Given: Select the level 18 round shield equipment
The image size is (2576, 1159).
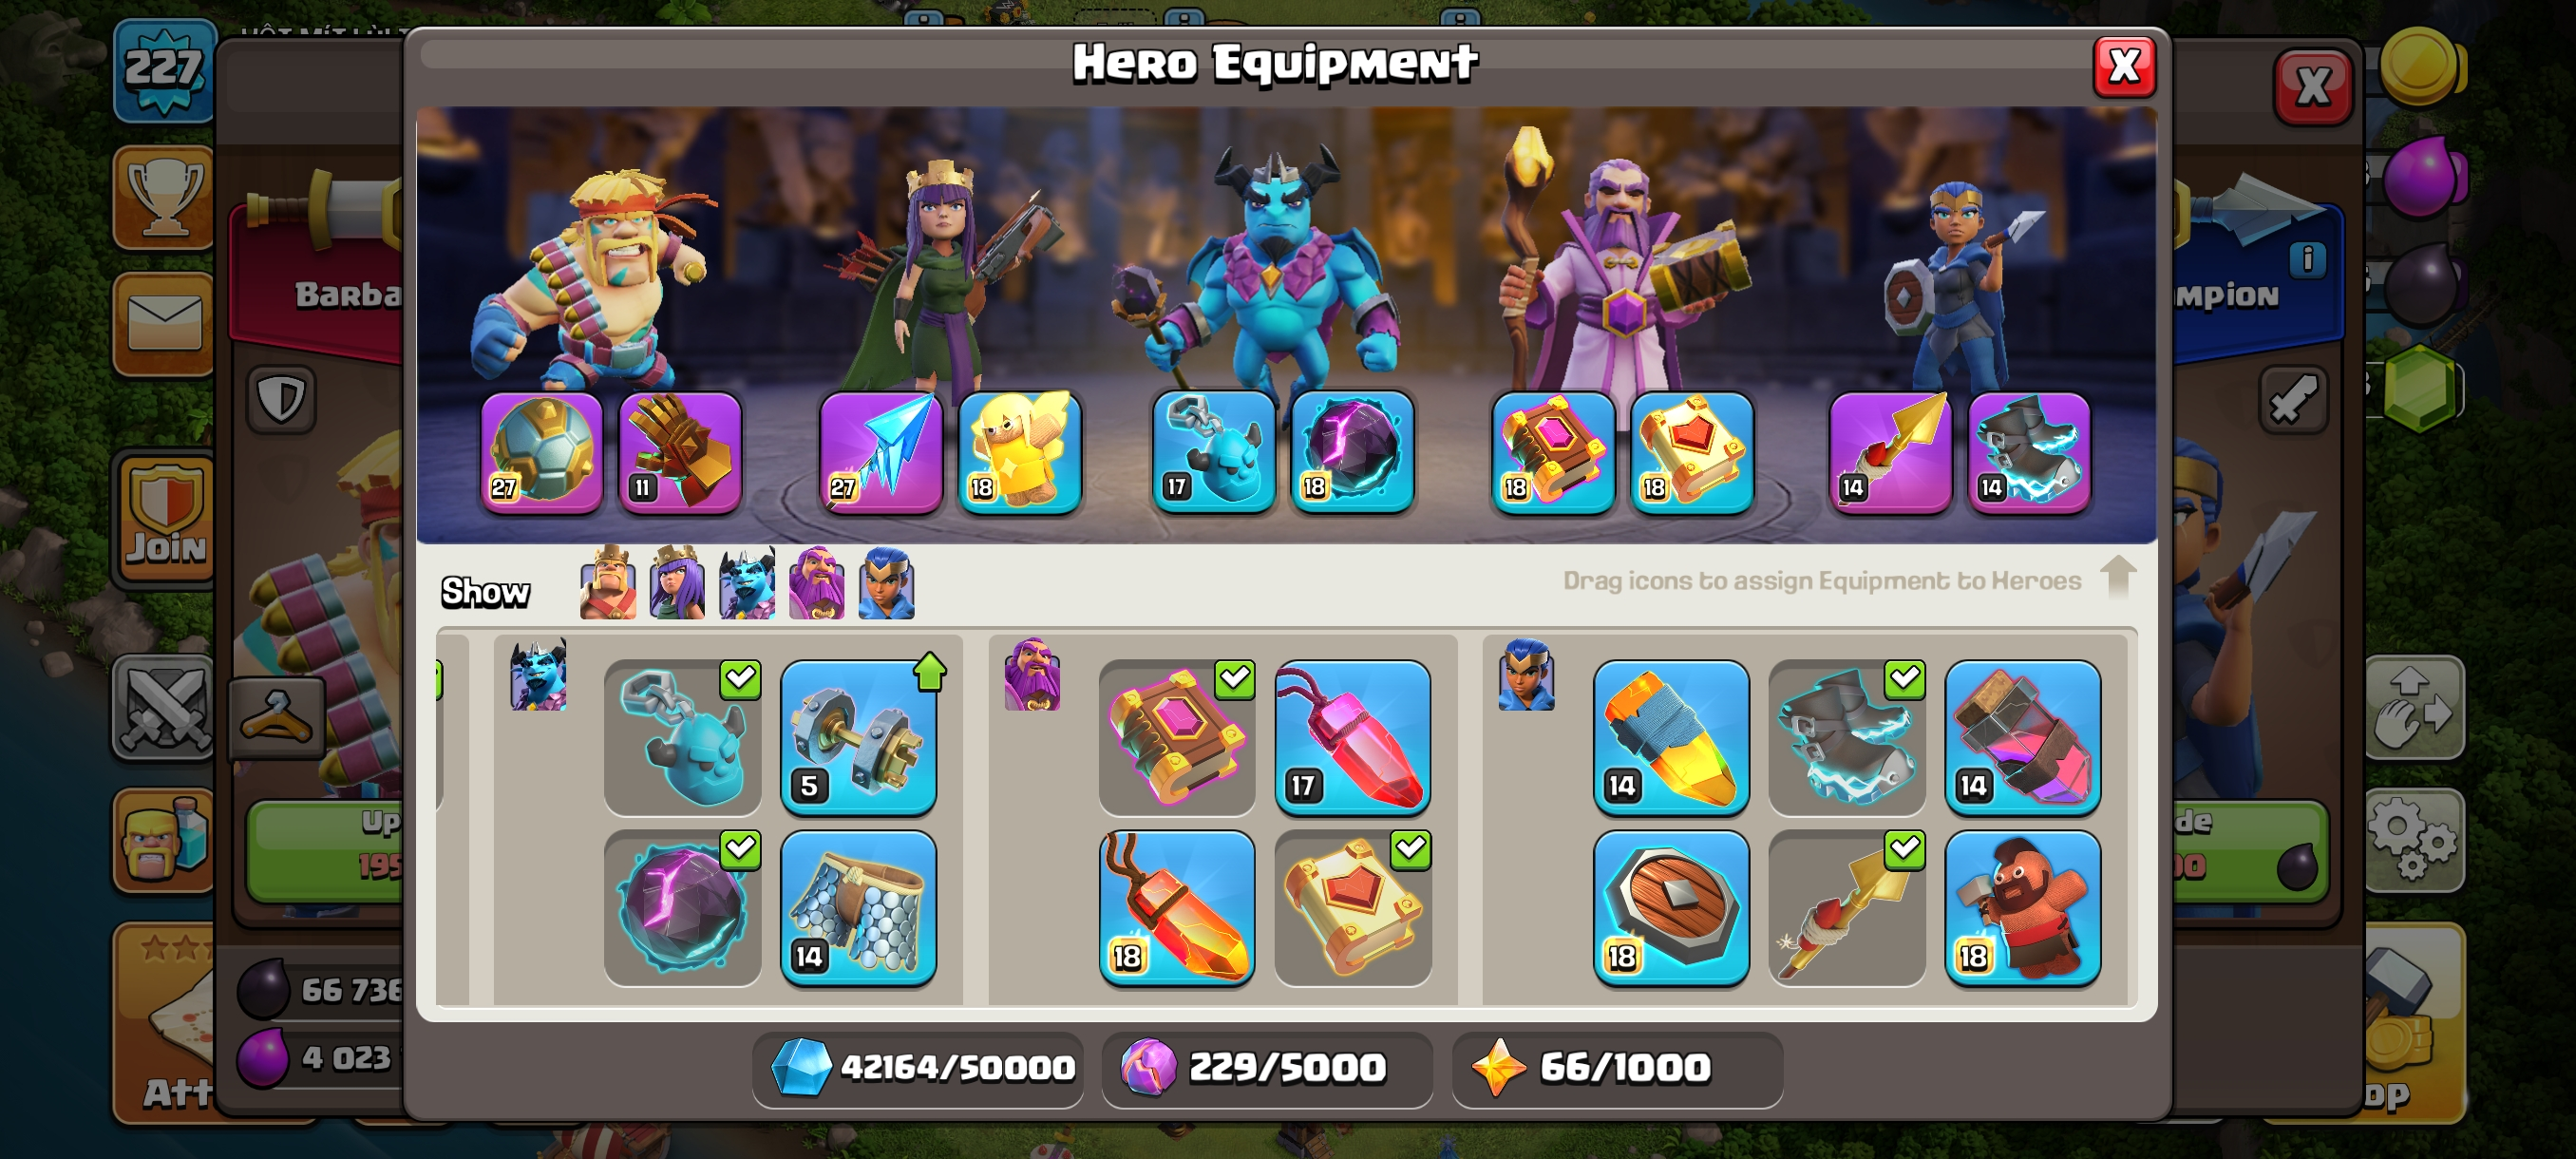Looking at the screenshot, I should [1670, 907].
